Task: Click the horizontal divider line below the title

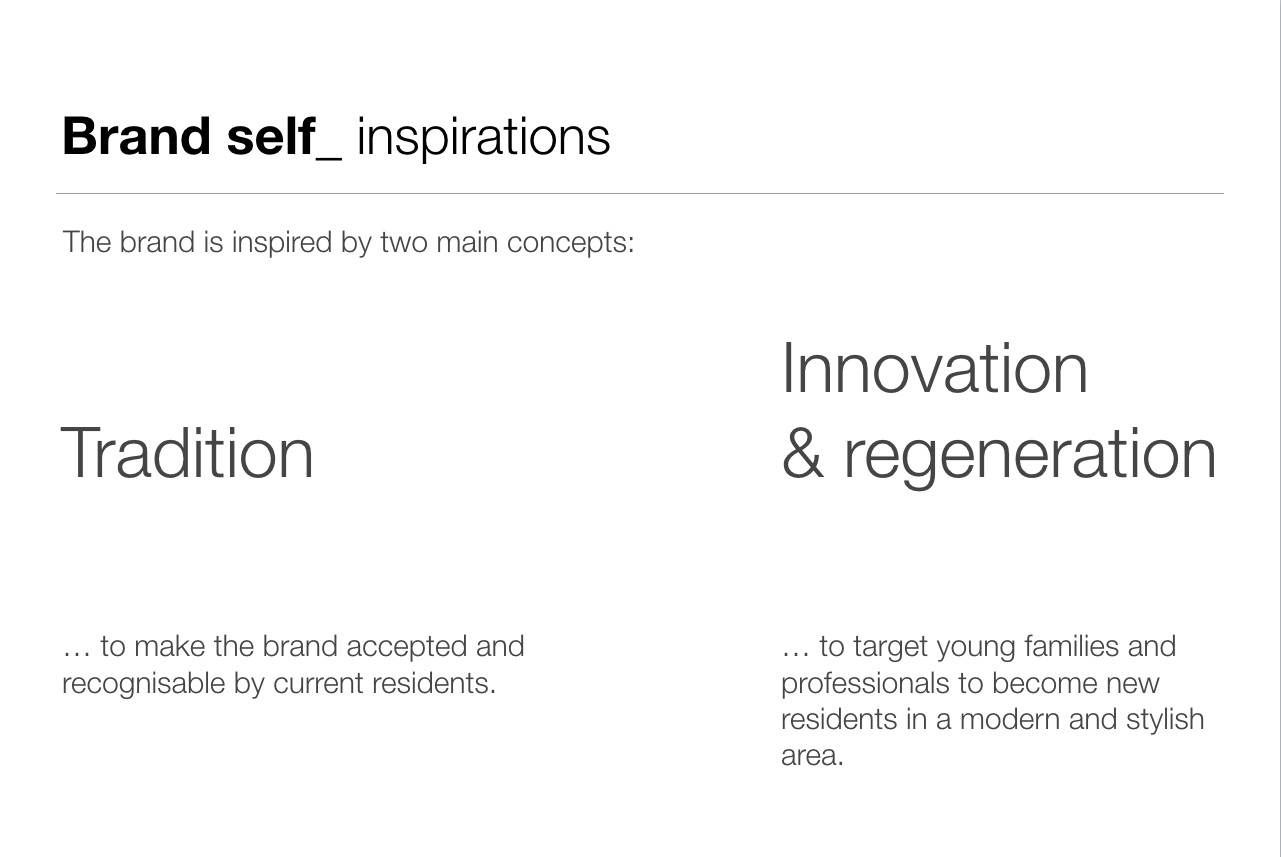Action: click(640, 193)
